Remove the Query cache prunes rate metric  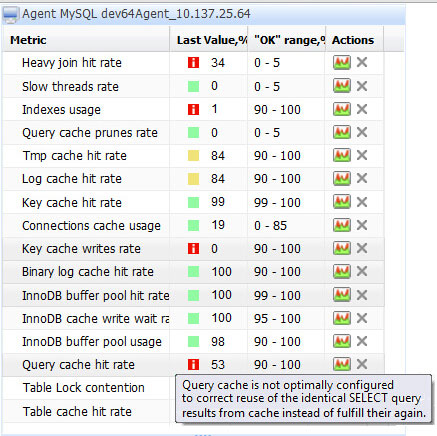[x=362, y=132]
